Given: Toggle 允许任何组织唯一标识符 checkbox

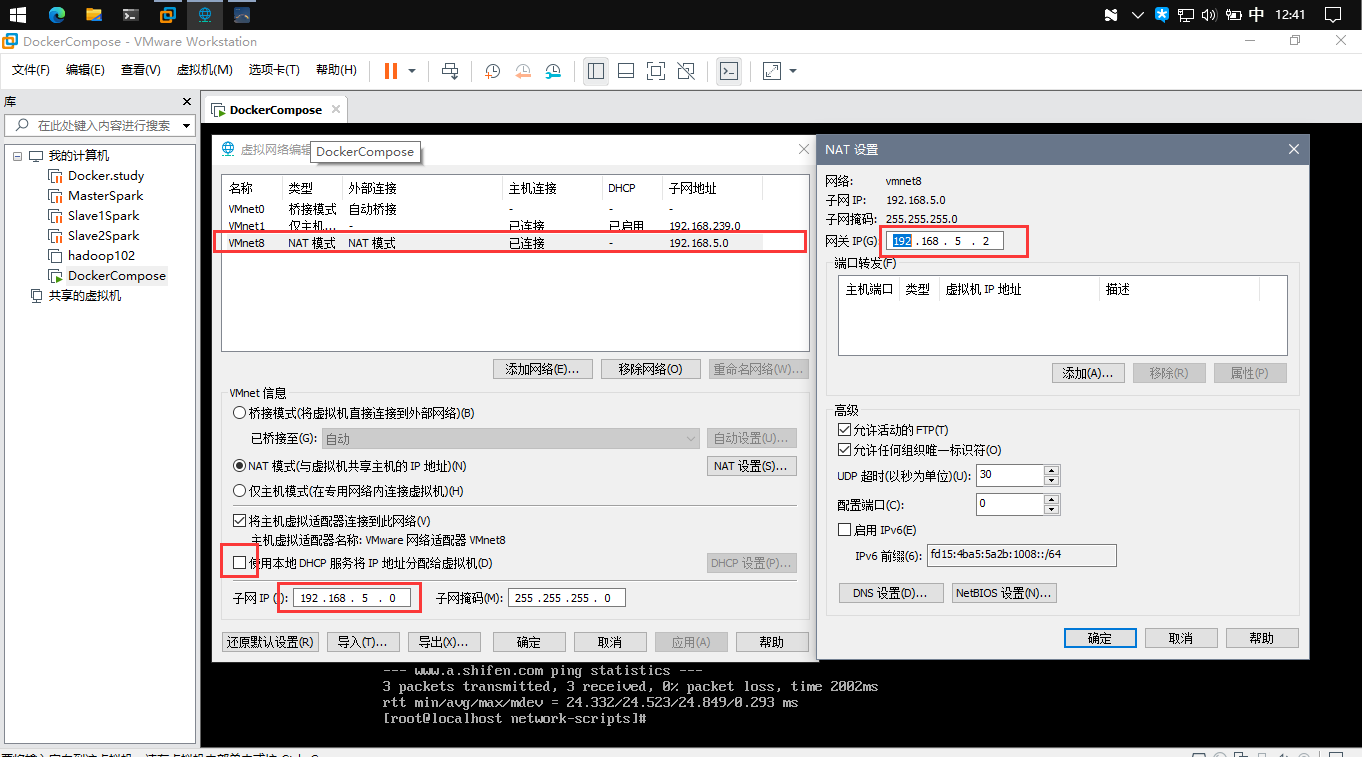Looking at the screenshot, I should (844, 450).
